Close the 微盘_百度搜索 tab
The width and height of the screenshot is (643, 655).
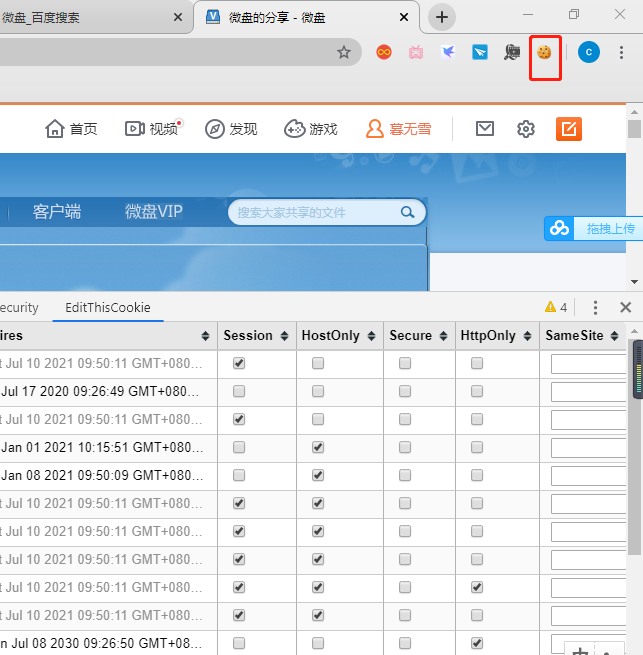[178, 17]
